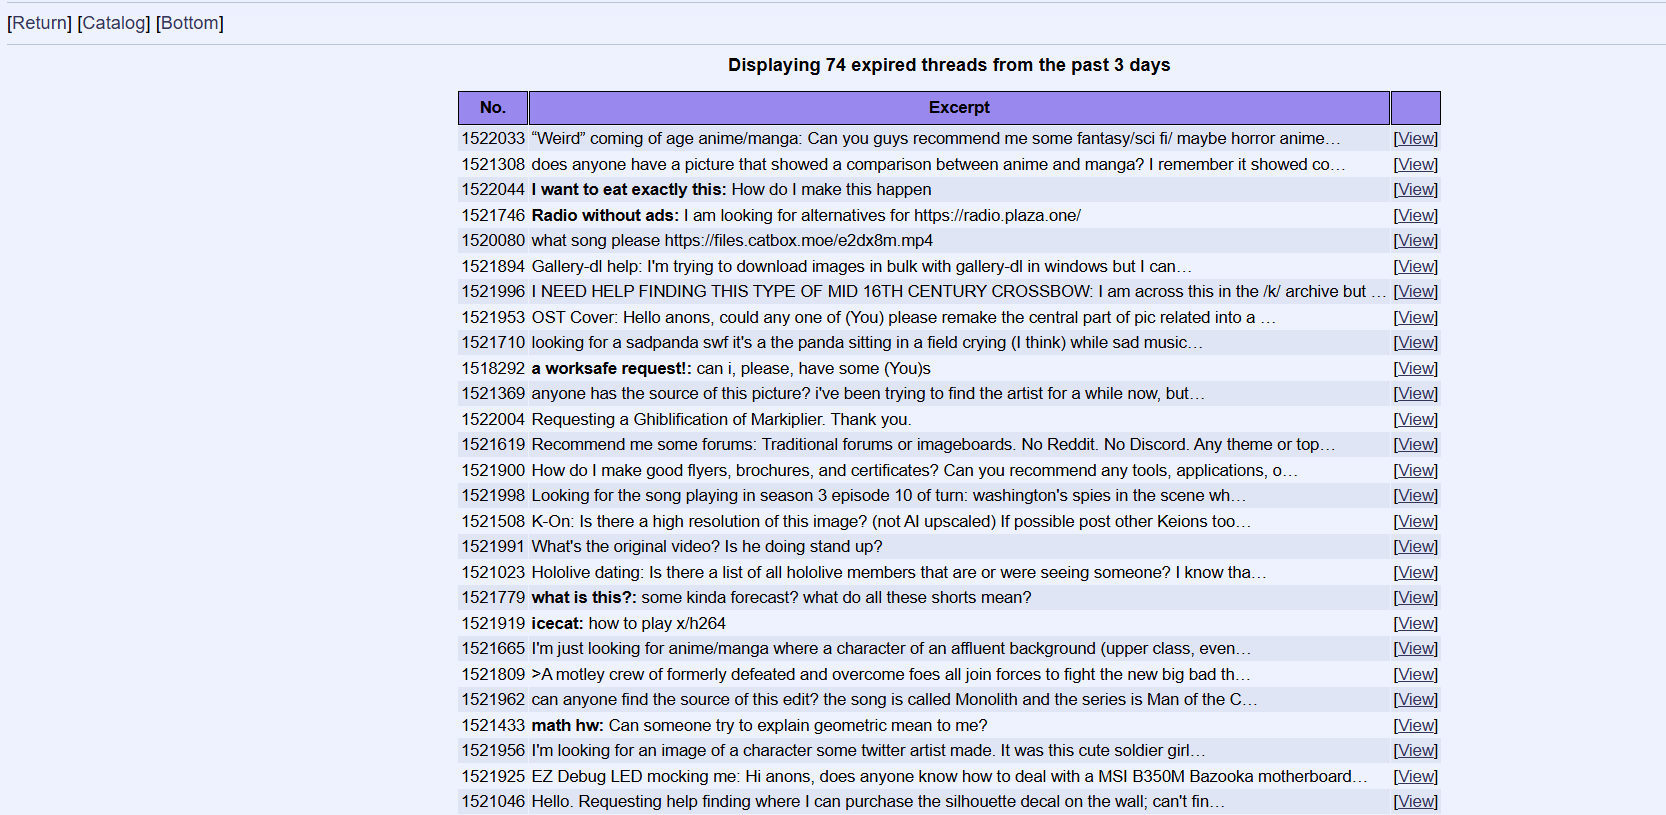Click the 'Radio without ads:' subject text
Screen dimensions: 1666x815
coord(605,216)
